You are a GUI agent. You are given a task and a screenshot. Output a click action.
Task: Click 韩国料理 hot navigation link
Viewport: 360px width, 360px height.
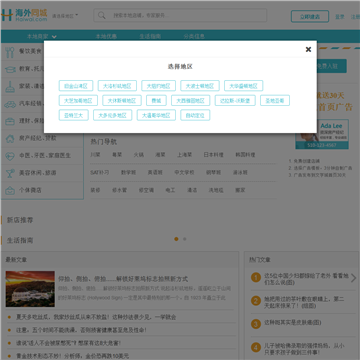(x=245, y=155)
